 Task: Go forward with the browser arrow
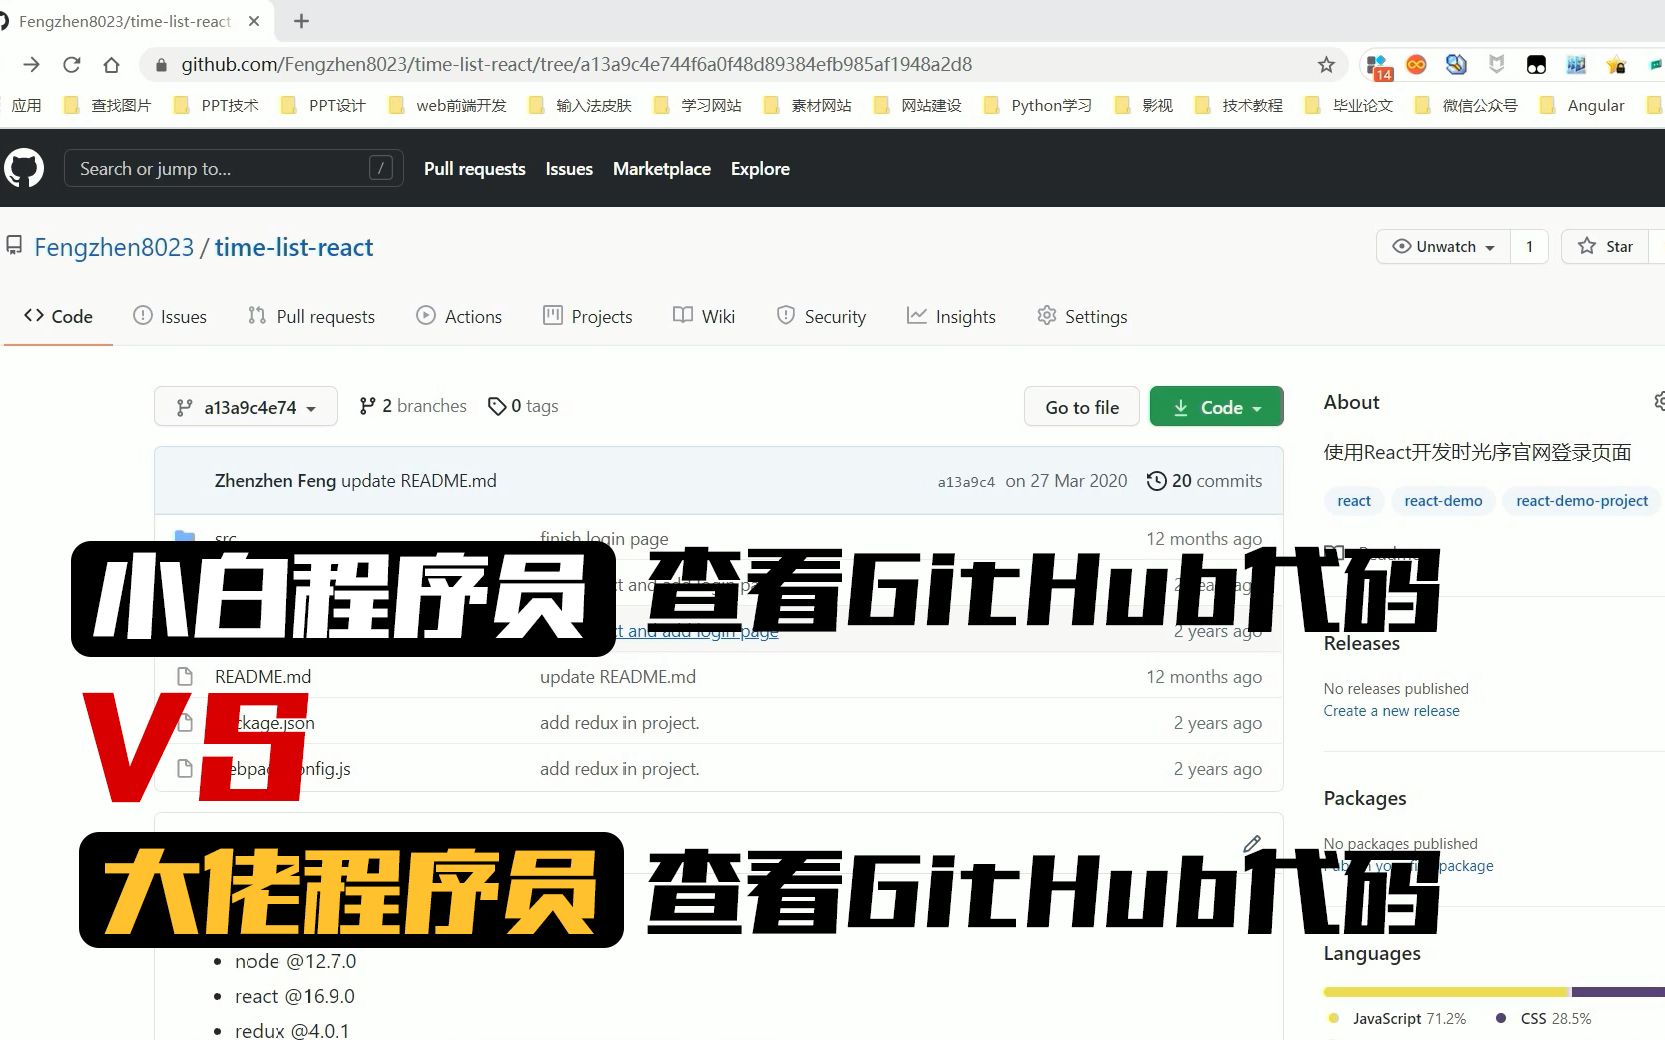pyautogui.click(x=31, y=65)
